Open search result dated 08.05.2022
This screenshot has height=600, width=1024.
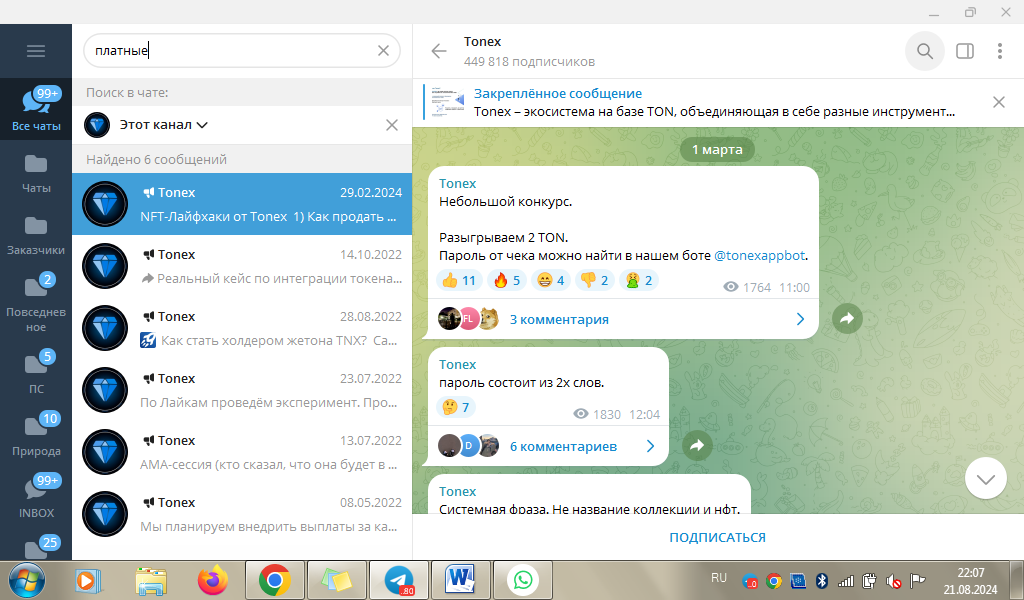242,514
